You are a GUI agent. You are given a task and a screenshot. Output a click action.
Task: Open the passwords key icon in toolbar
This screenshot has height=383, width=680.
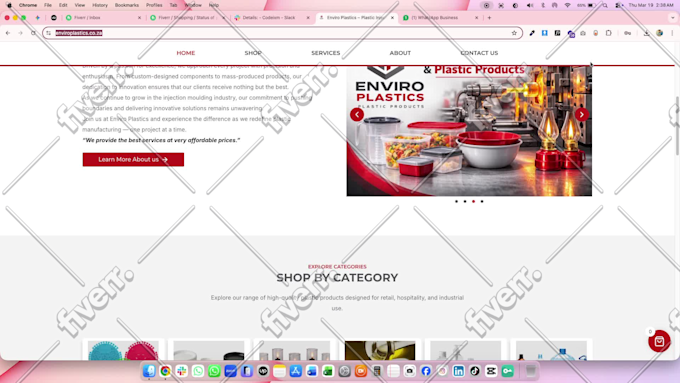[x=628, y=33]
